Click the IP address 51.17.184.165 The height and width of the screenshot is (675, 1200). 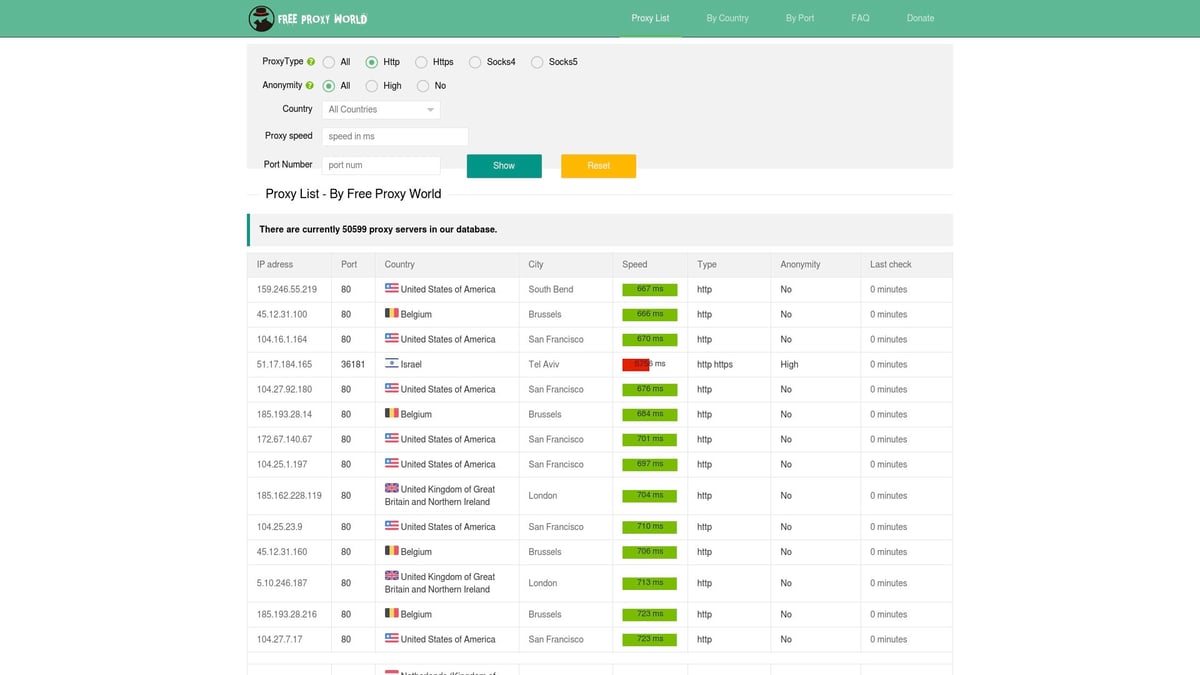pos(284,364)
